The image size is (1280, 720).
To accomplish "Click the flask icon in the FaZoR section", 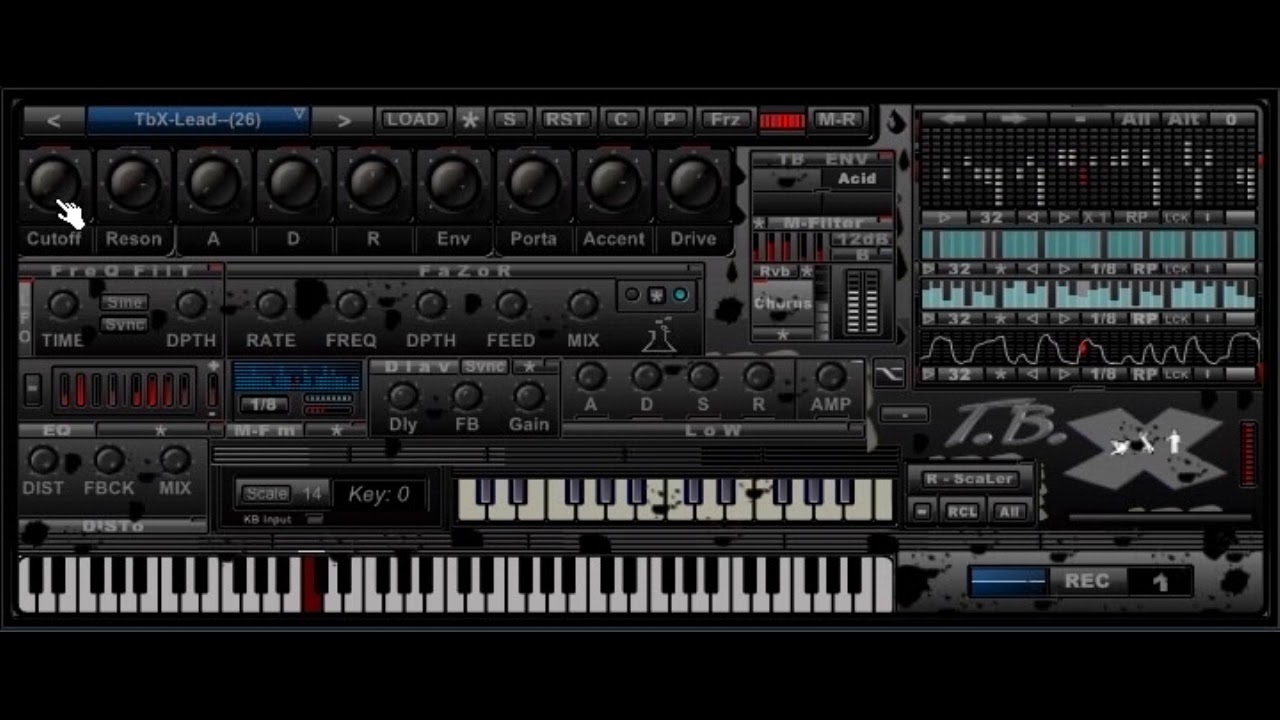I will coord(658,335).
